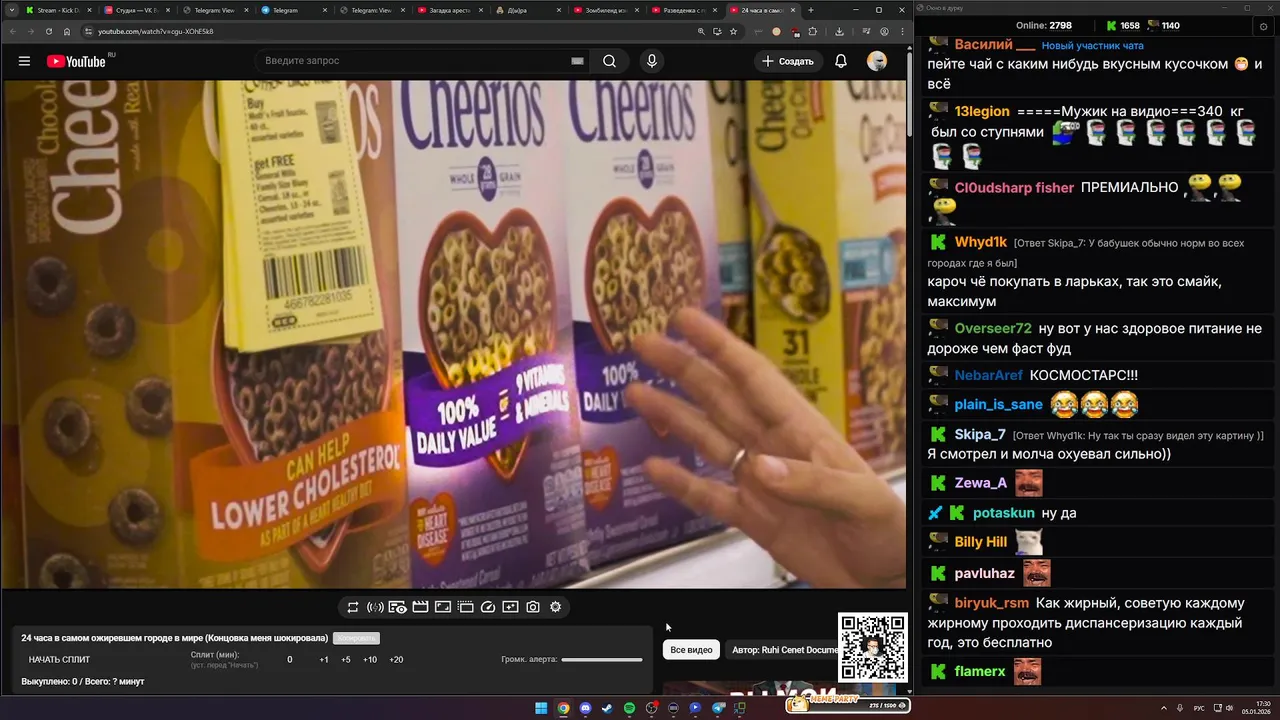
Task: Click the Копировать button next to video title
Action: pyautogui.click(x=356, y=638)
